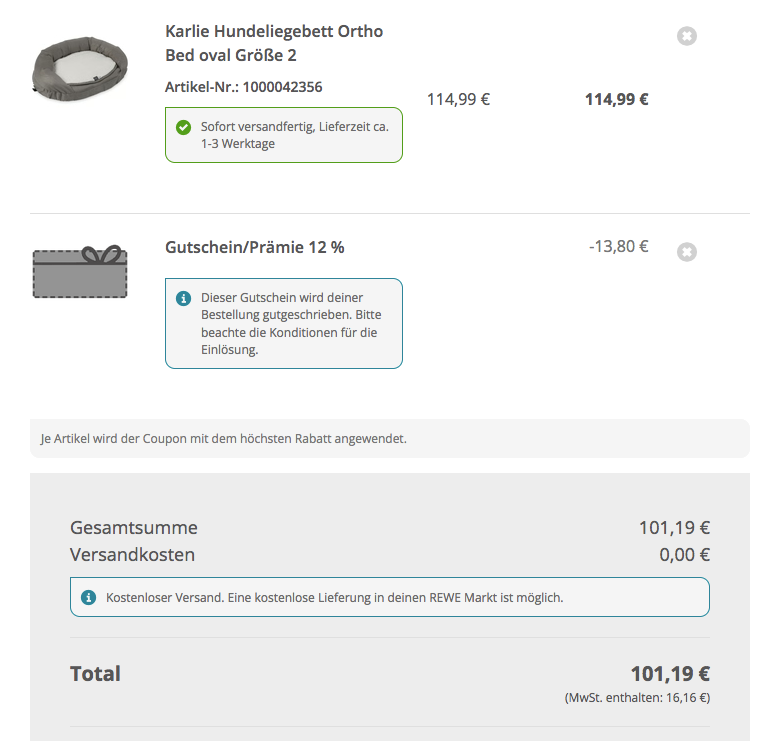The height and width of the screenshot is (741, 769).
Task: Click the gift voucher card icon
Action: [x=80, y=272]
